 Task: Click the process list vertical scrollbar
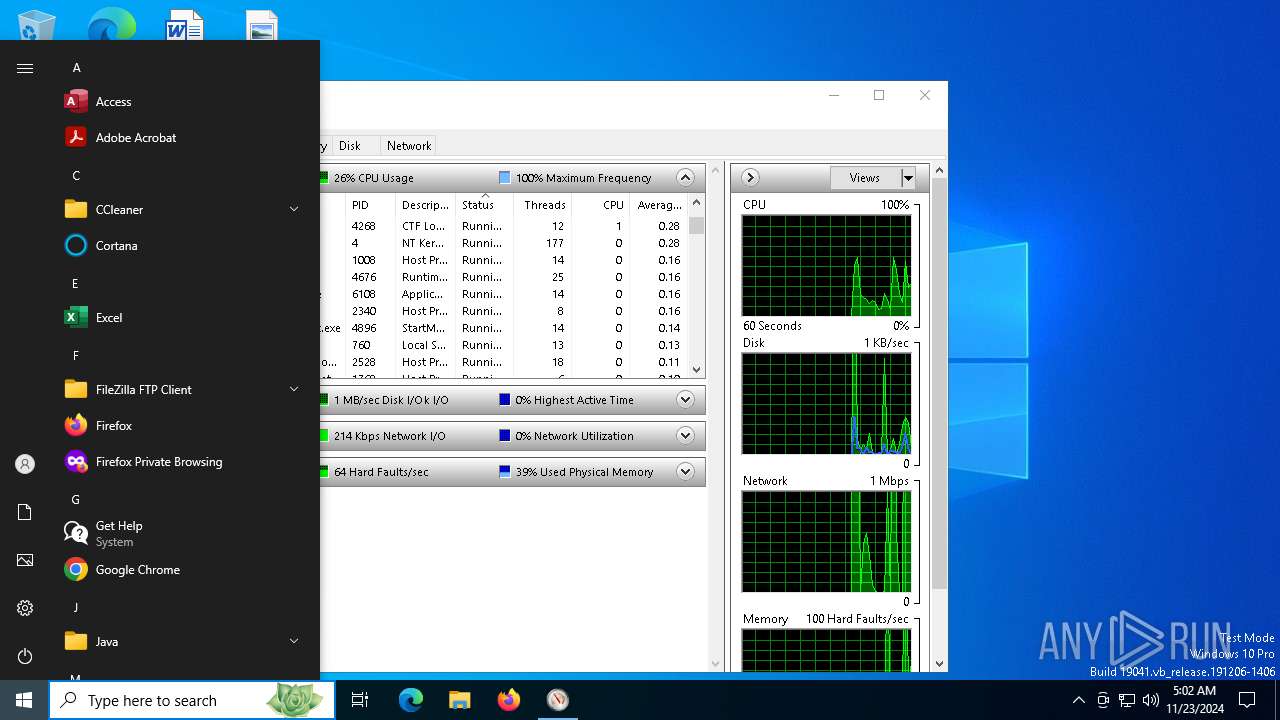[697, 286]
